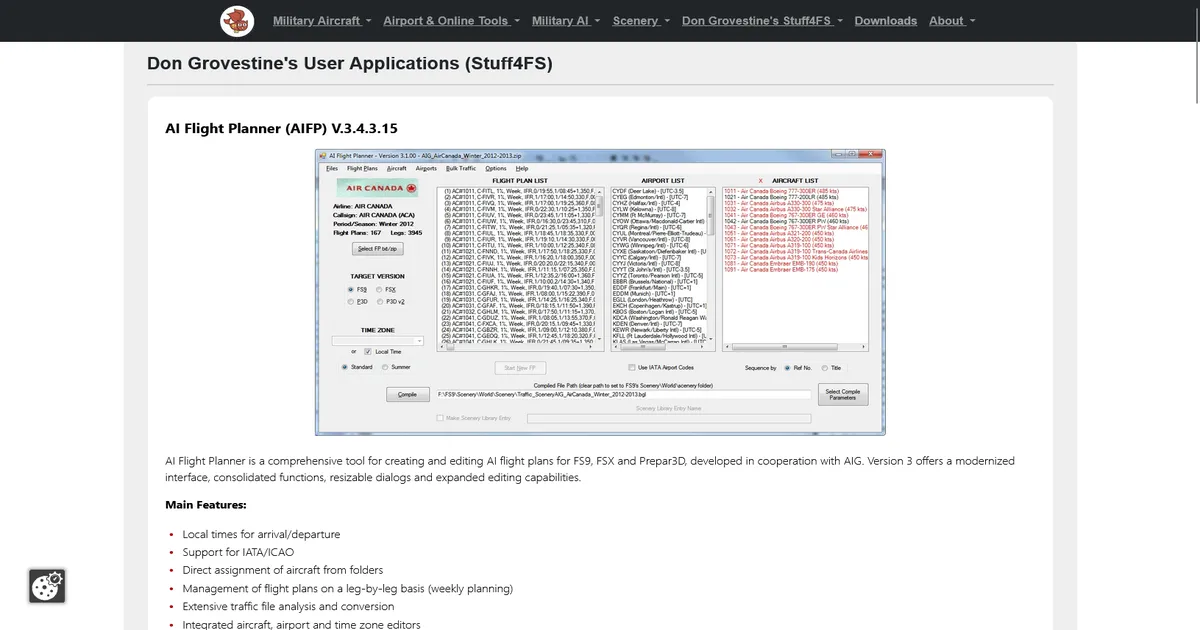Image resolution: width=1200 pixels, height=630 pixels.
Task: Open the Help menu in AIFP
Action: point(522,168)
